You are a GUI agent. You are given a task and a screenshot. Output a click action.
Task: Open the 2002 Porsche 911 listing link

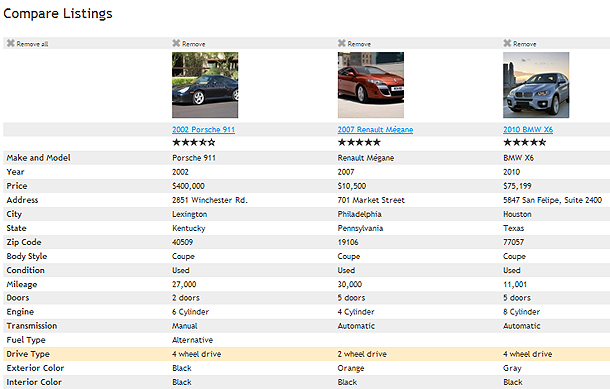(x=203, y=130)
